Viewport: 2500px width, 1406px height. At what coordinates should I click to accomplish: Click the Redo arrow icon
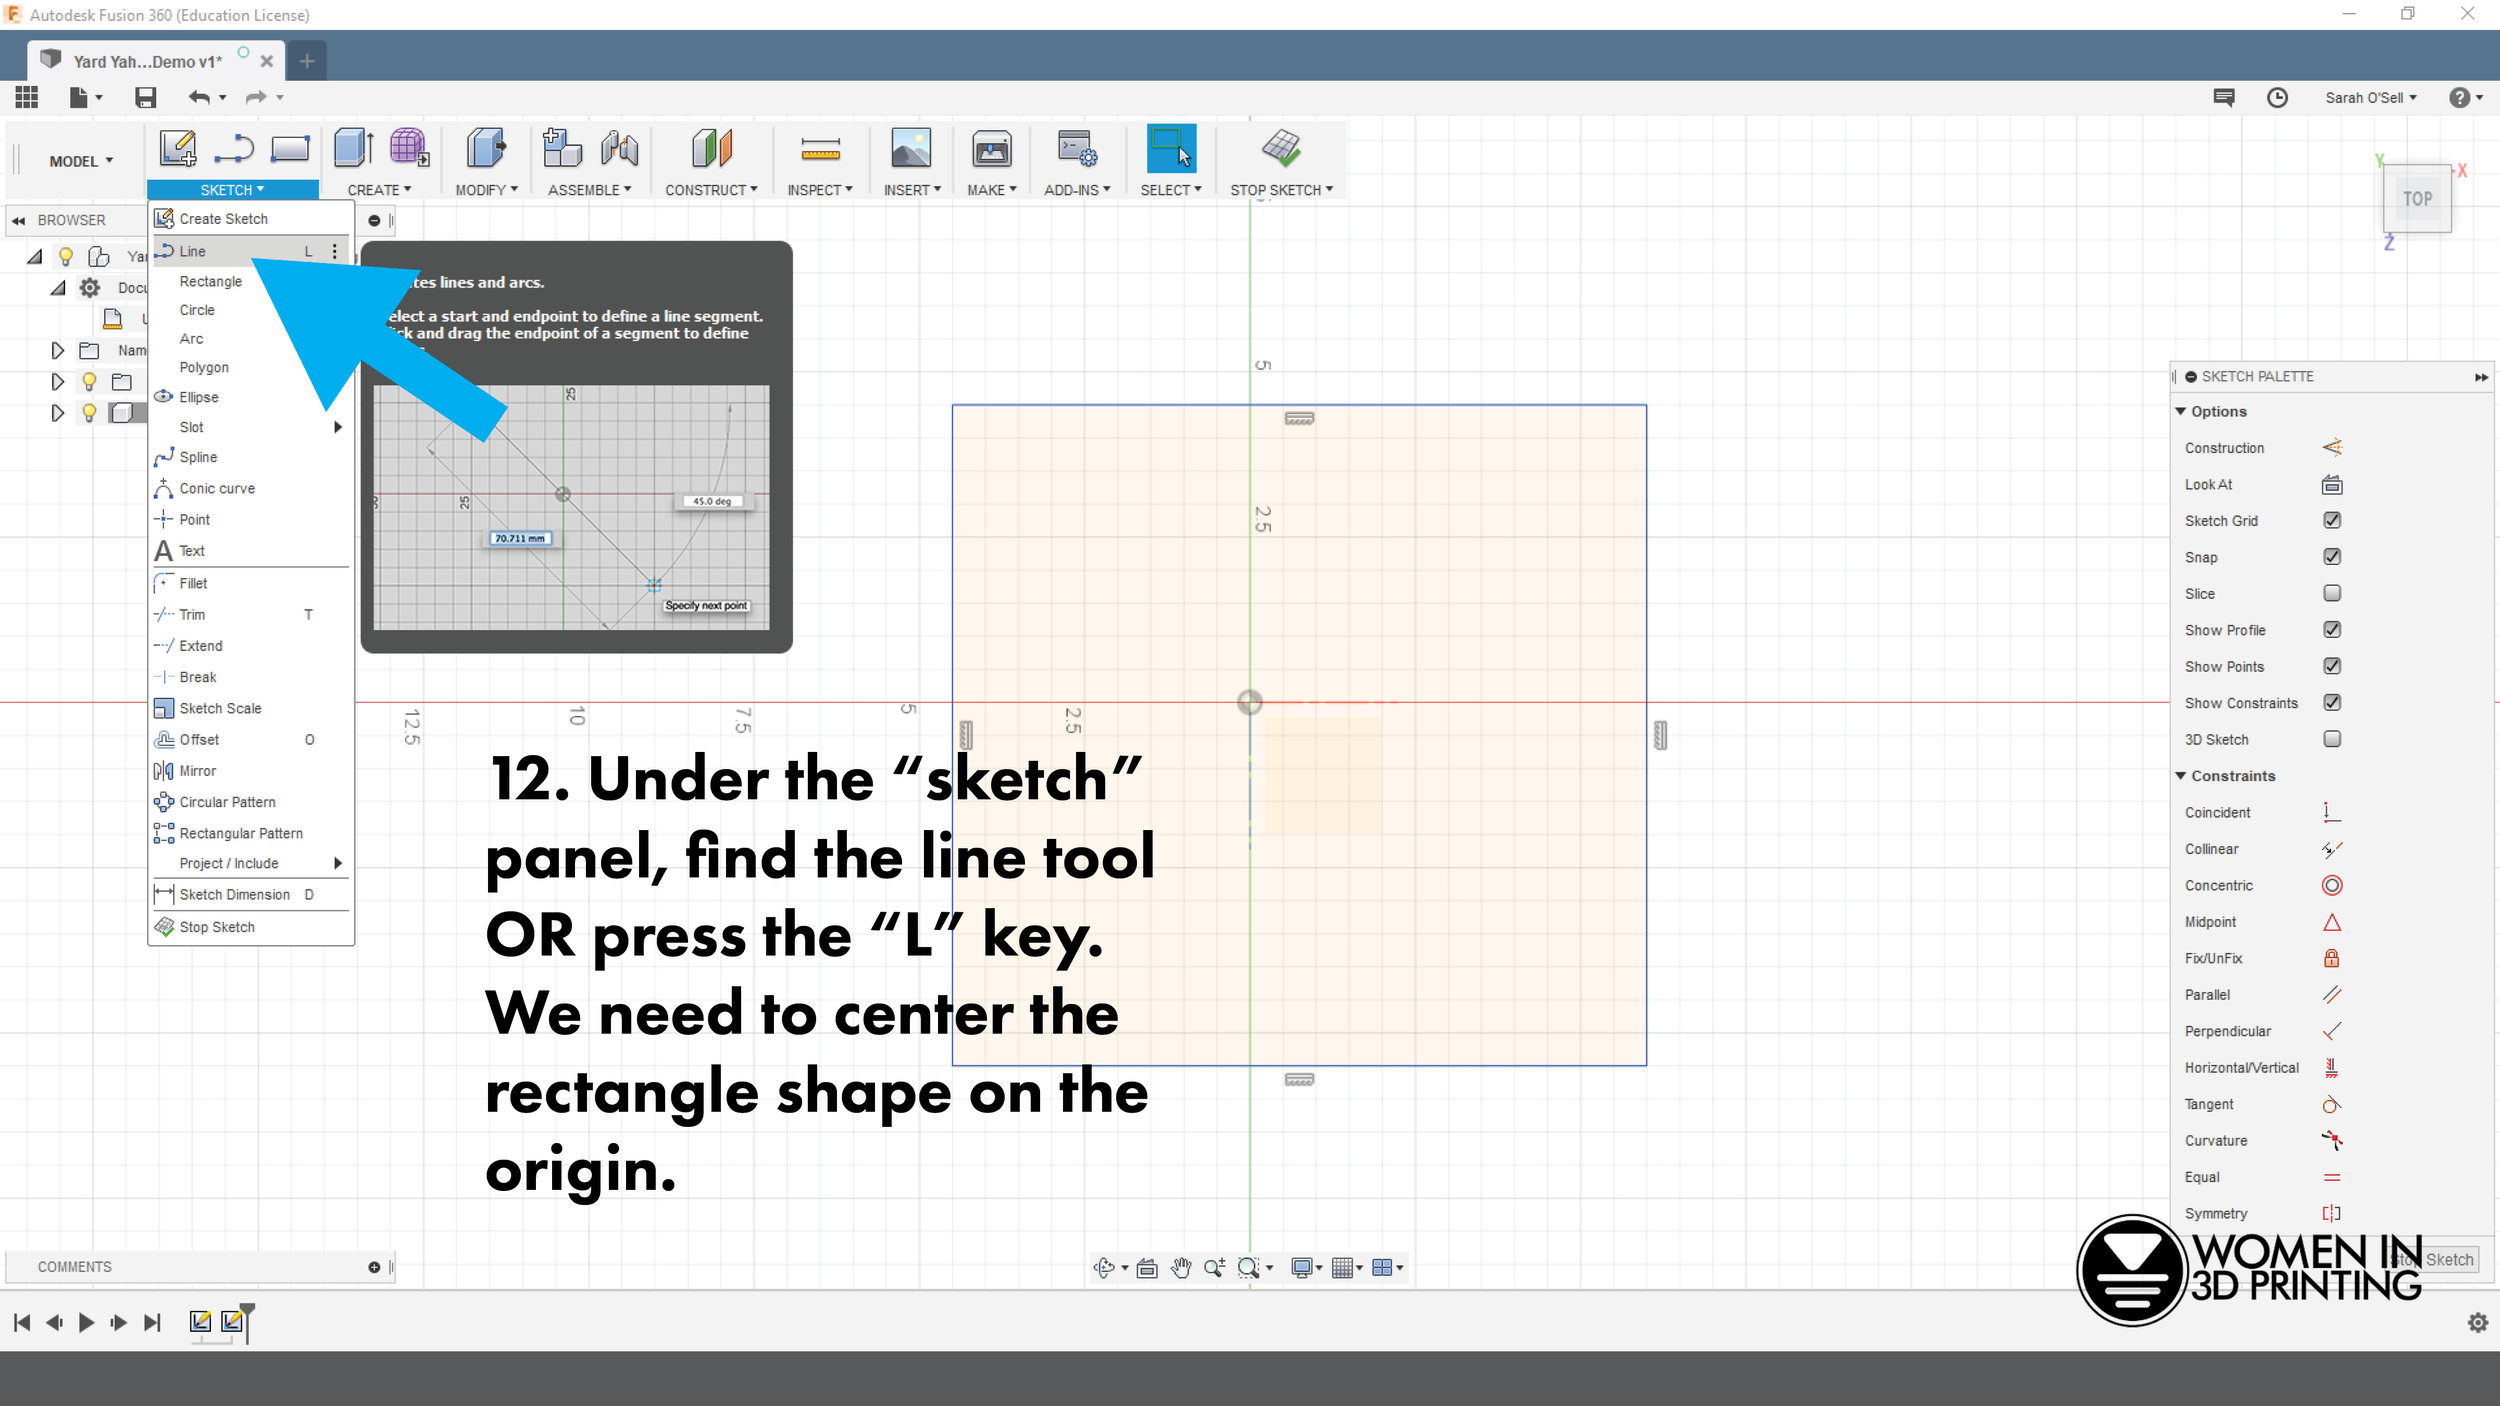click(256, 97)
